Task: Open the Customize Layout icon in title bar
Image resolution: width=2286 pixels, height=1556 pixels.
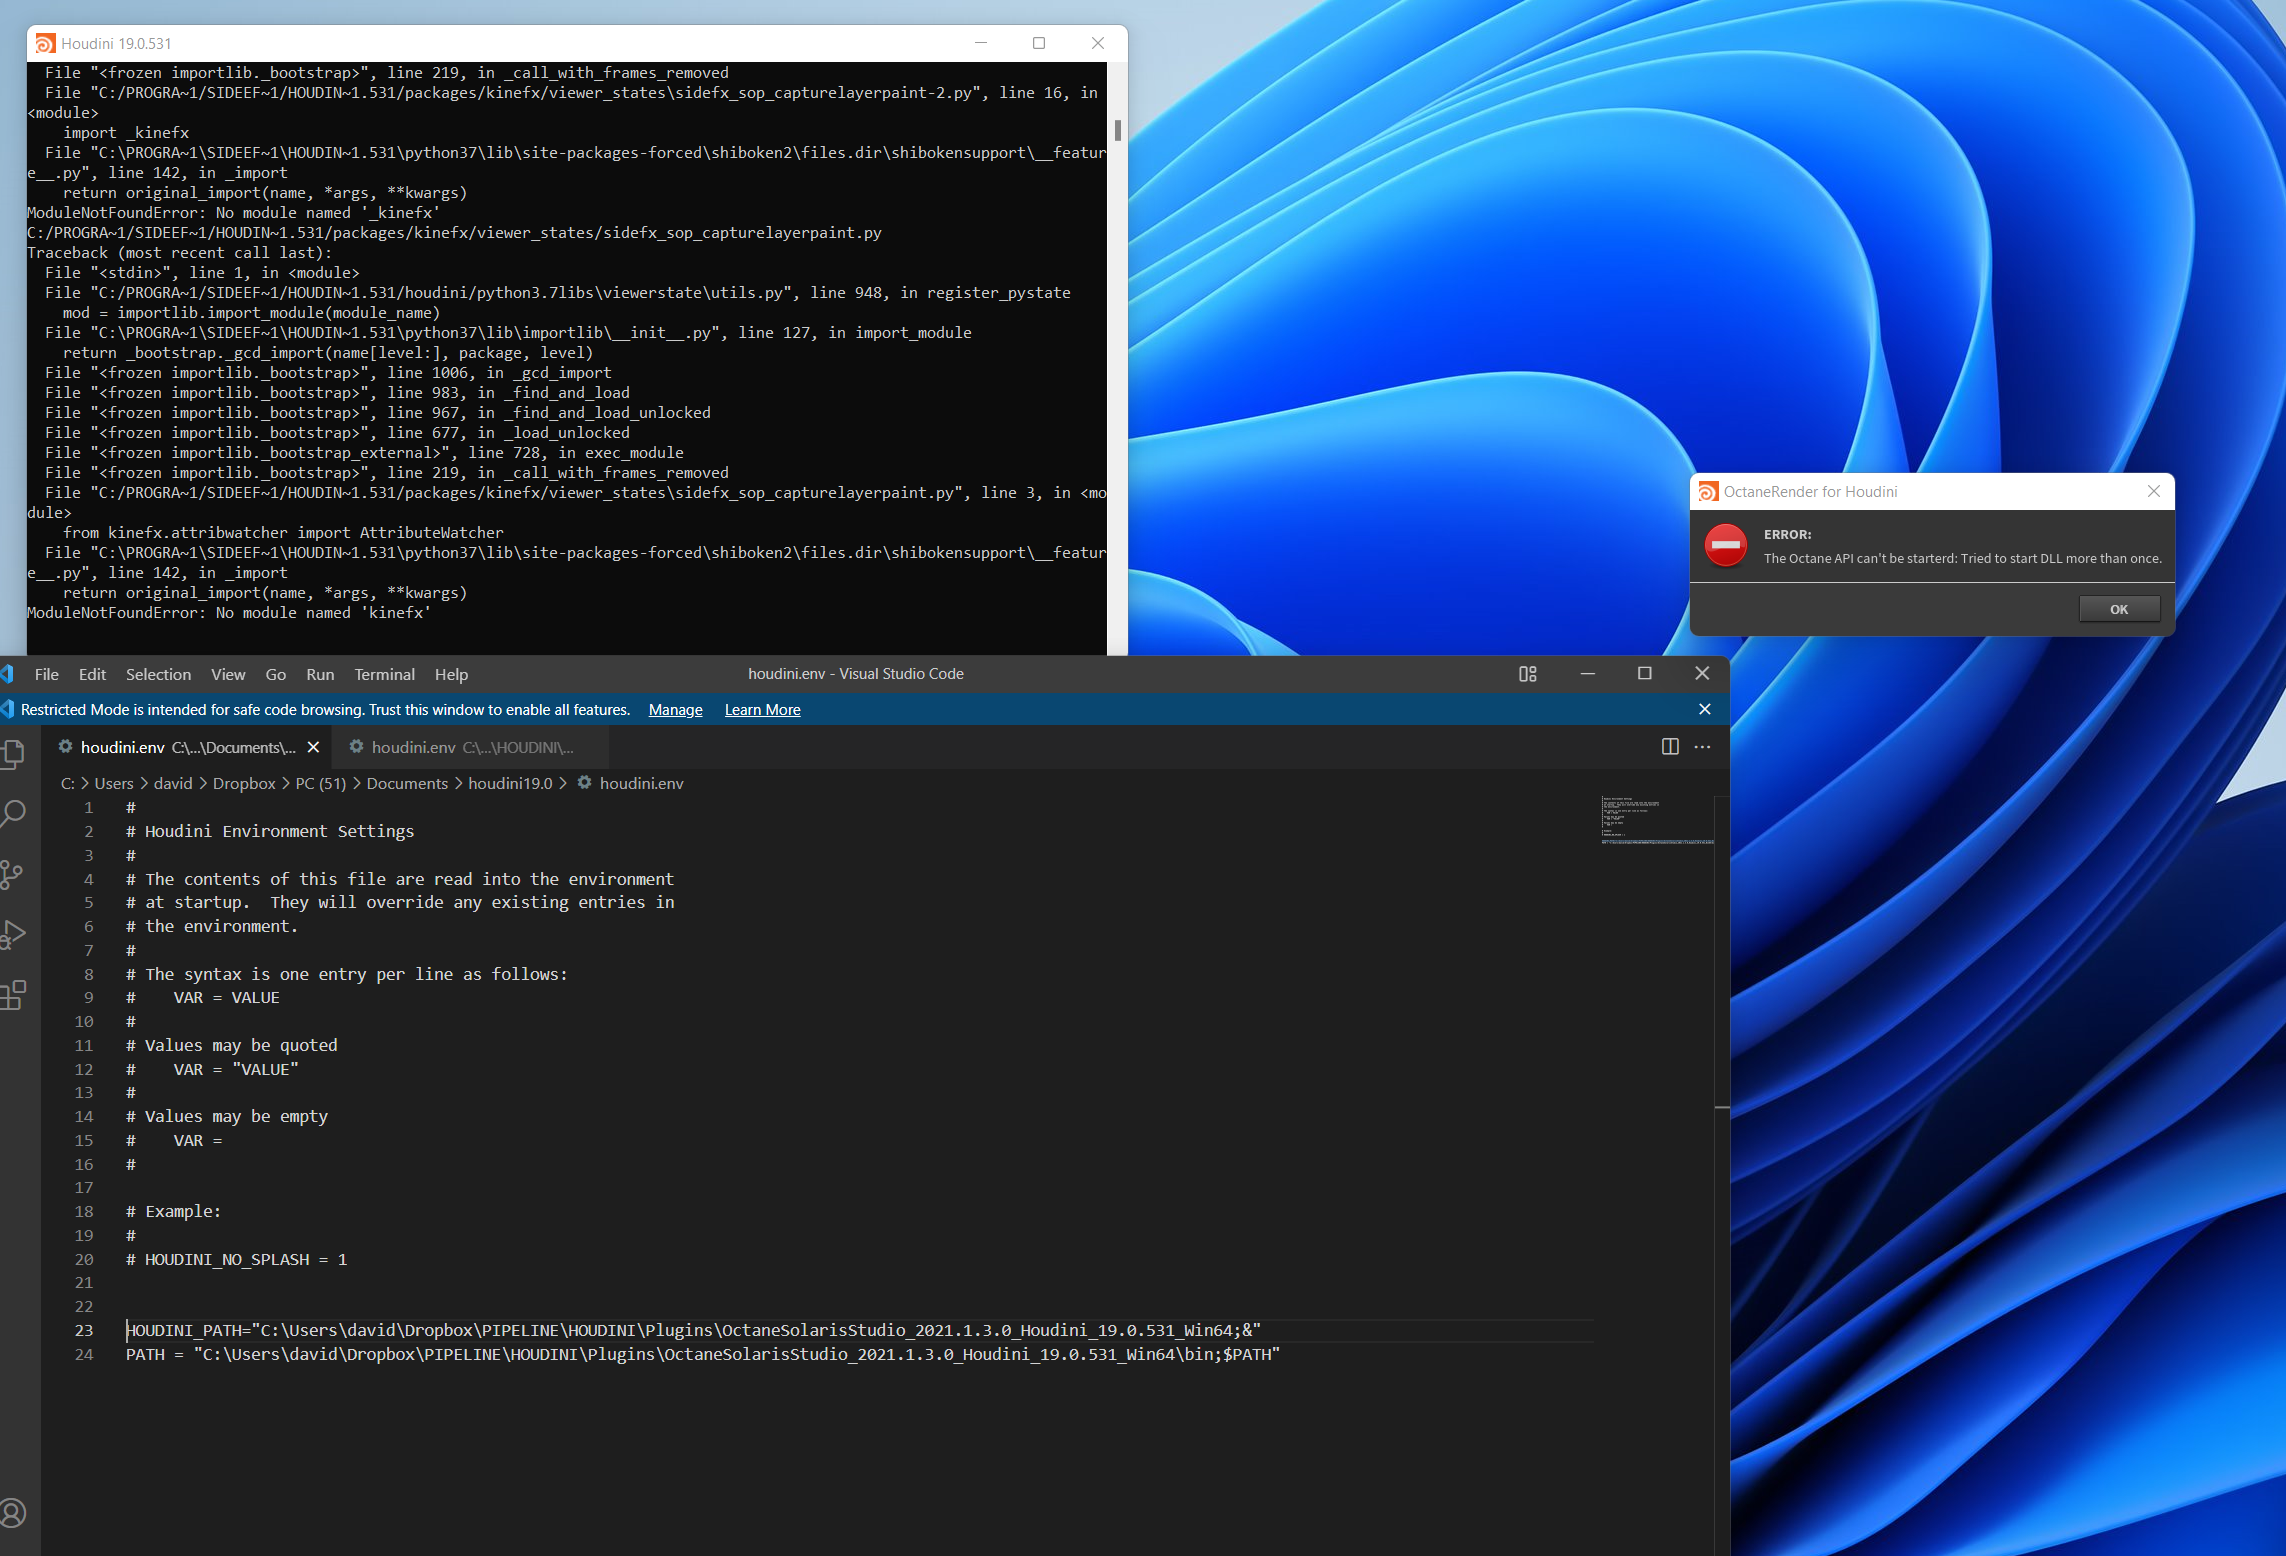Action: pos(1527,674)
